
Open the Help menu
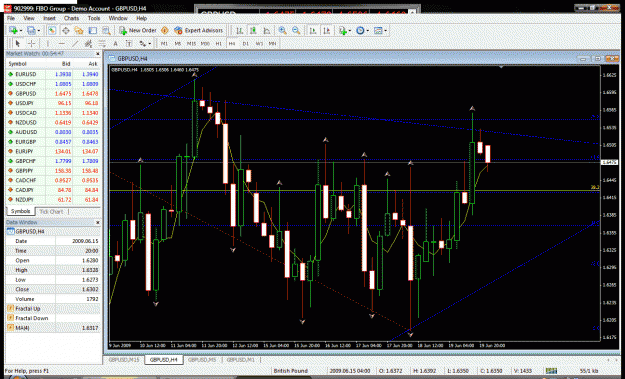pos(142,18)
